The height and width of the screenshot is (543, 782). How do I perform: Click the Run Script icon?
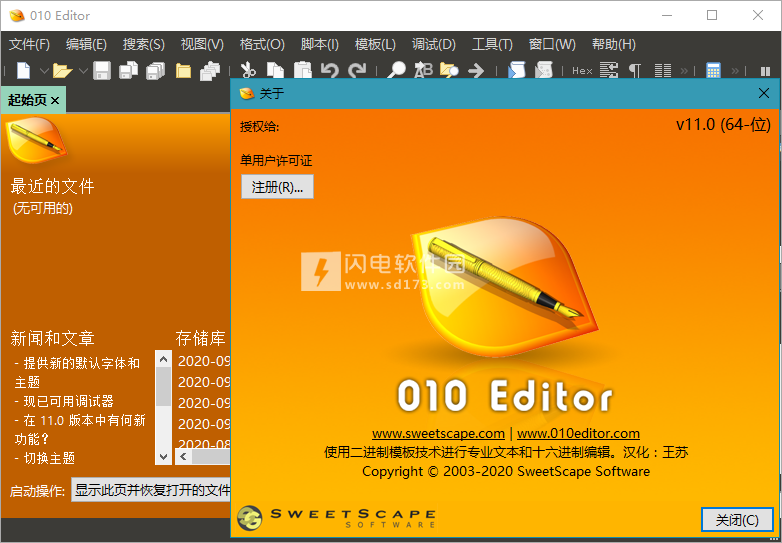pyautogui.click(x=517, y=71)
